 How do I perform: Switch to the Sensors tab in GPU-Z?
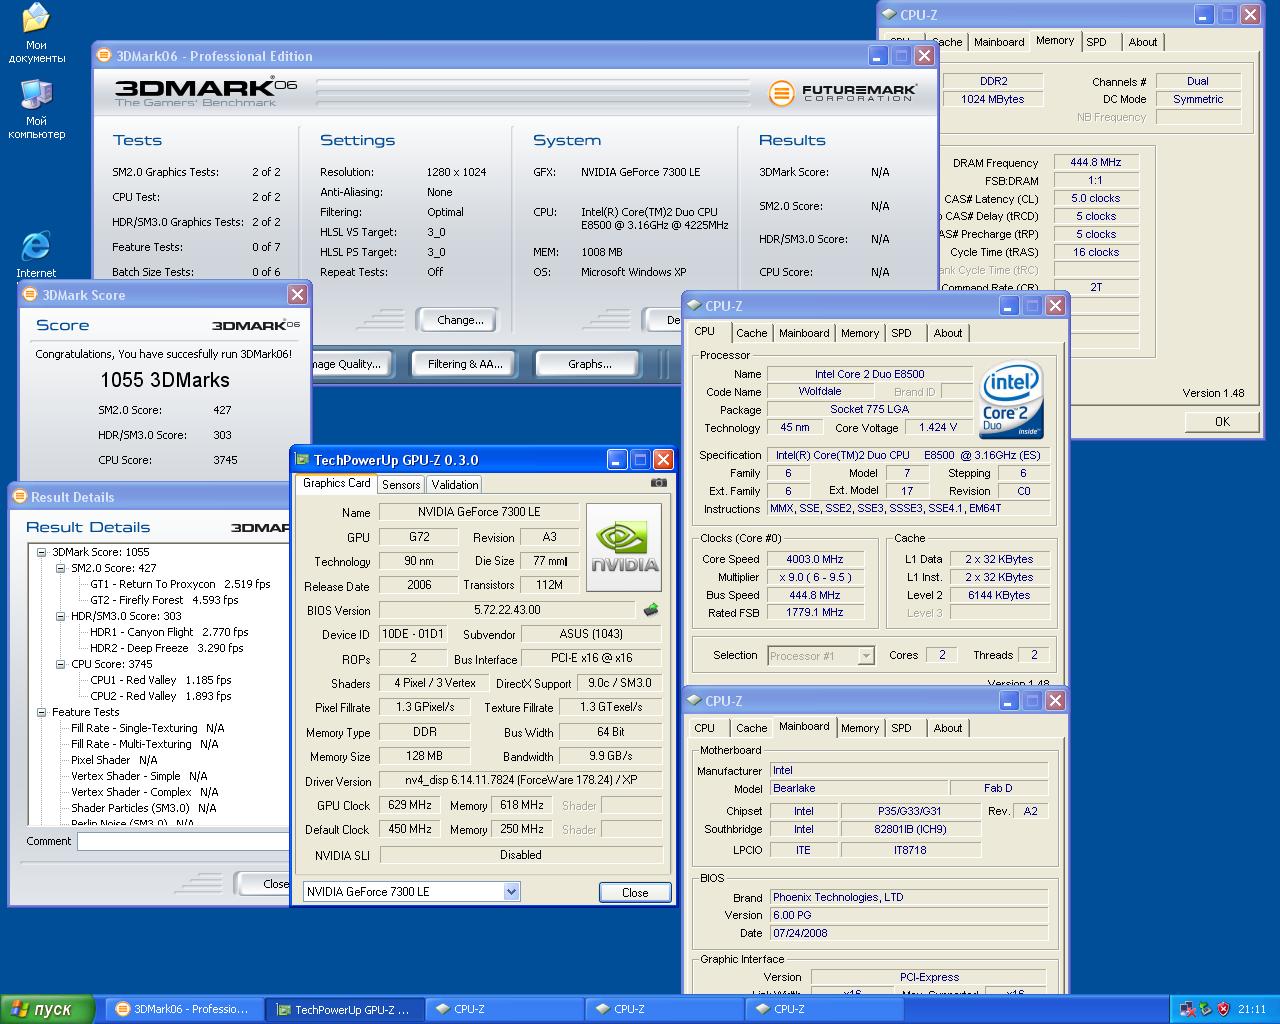(x=401, y=485)
